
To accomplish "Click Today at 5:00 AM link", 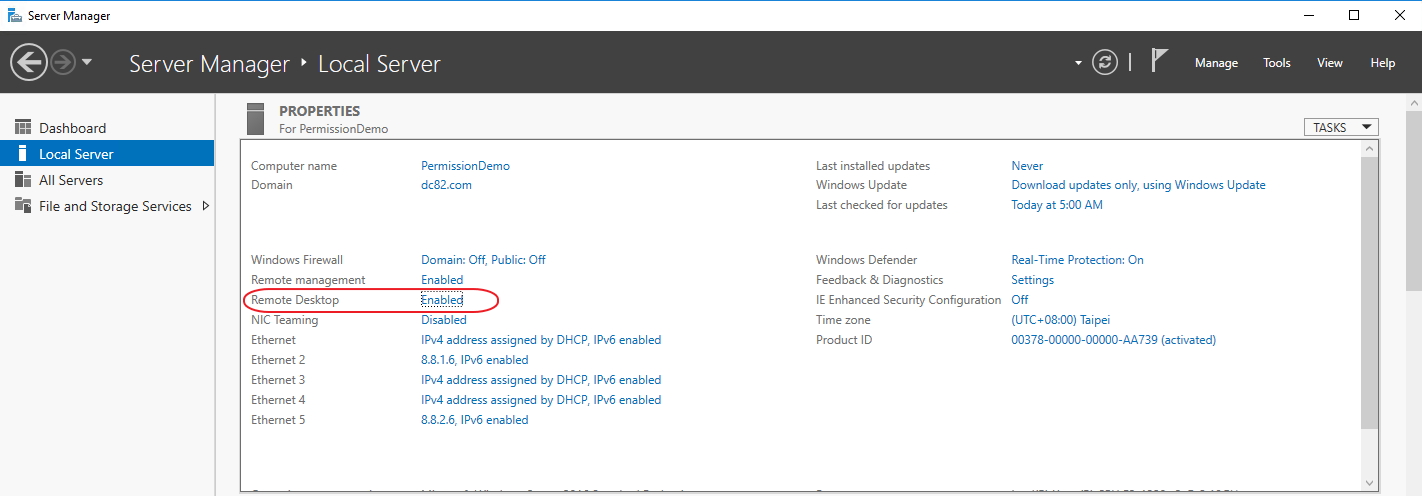I will (x=1057, y=205).
